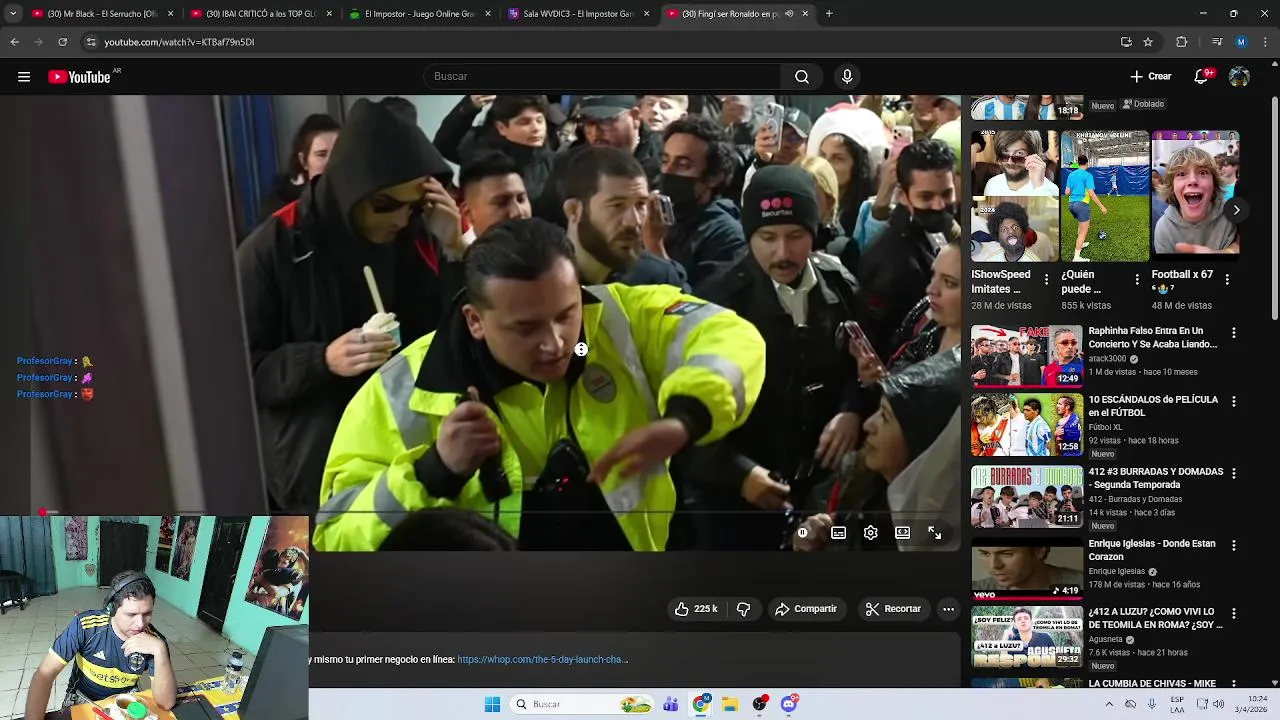This screenshot has width=1280, height=720.
Task: Open the YouTube account avatar menu
Action: (x=1239, y=77)
